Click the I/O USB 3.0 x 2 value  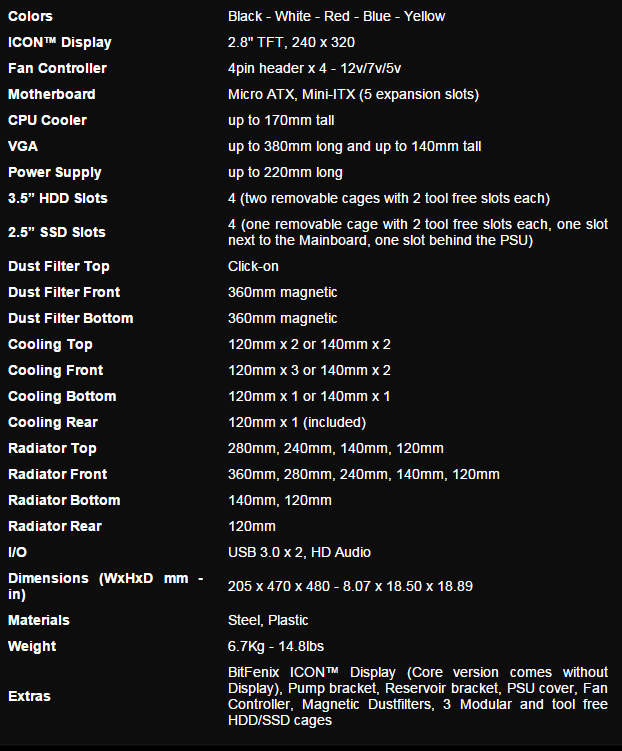[299, 552]
